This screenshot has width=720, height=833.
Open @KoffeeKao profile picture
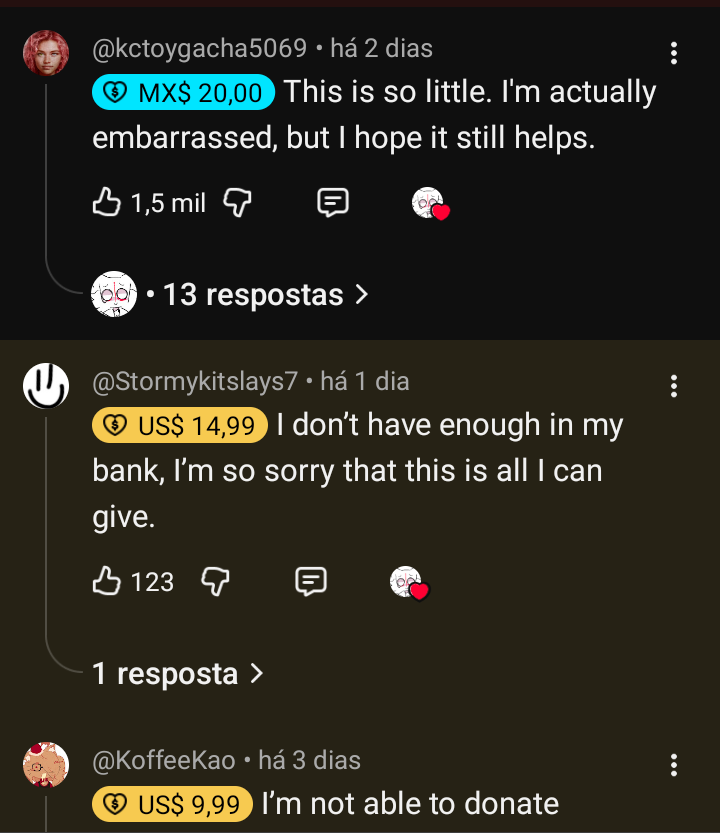[x=46, y=765]
